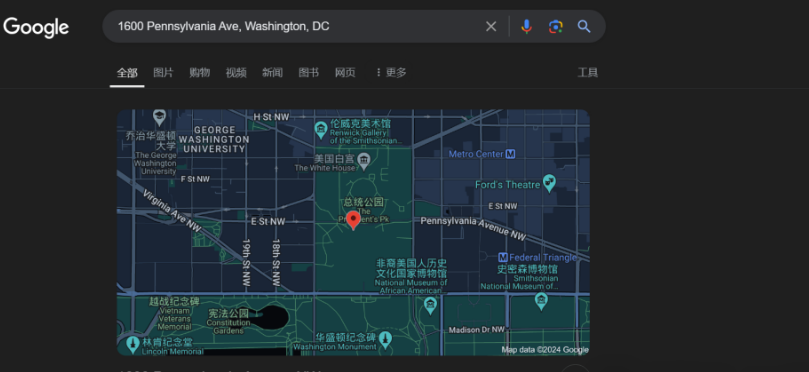Select the 购物 (Shopping) tab
Image resolution: width=809 pixels, height=372 pixels.
pos(199,73)
